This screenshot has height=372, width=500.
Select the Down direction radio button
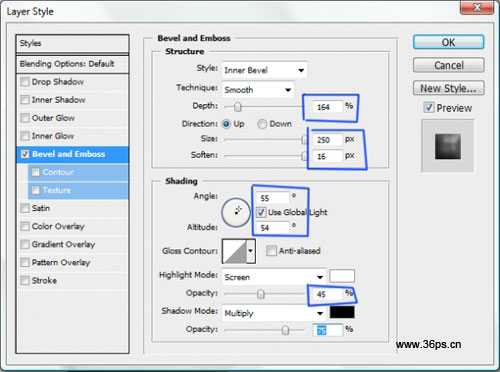(x=262, y=124)
